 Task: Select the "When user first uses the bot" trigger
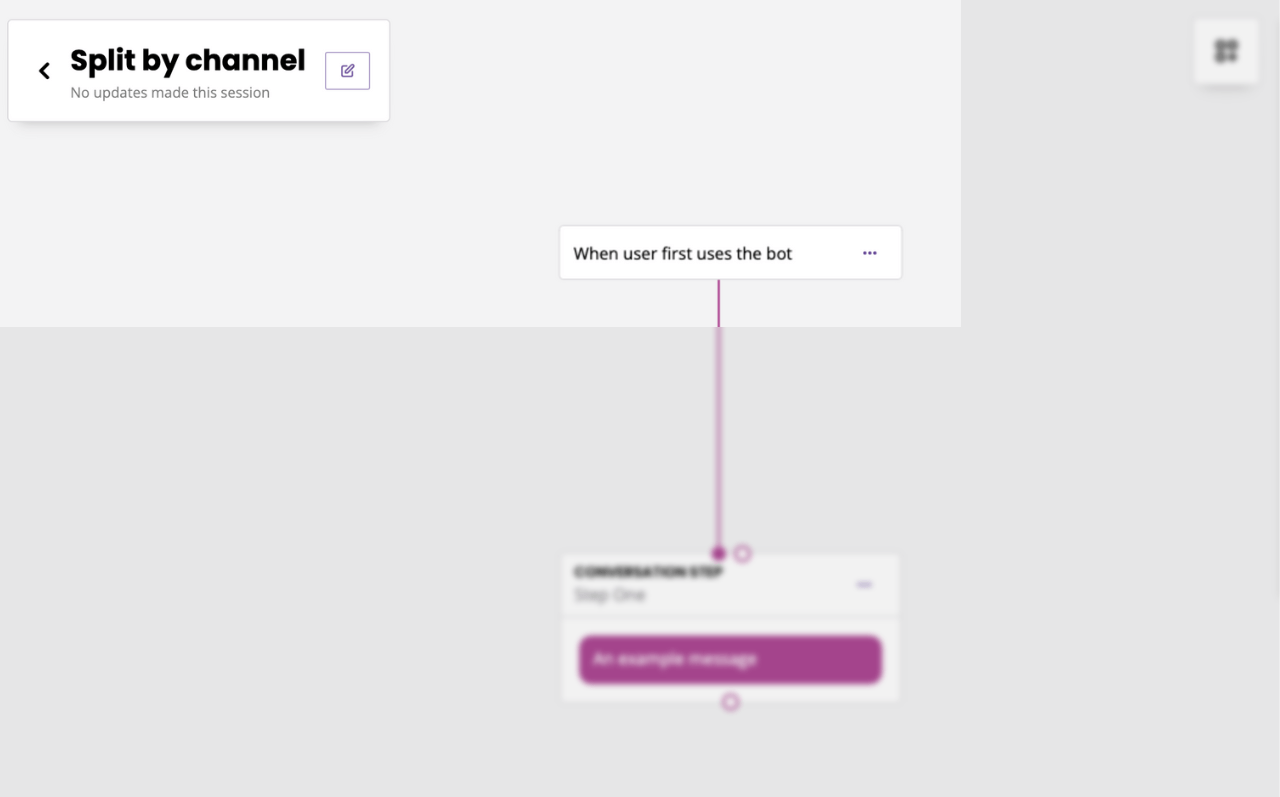tap(730, 253)
